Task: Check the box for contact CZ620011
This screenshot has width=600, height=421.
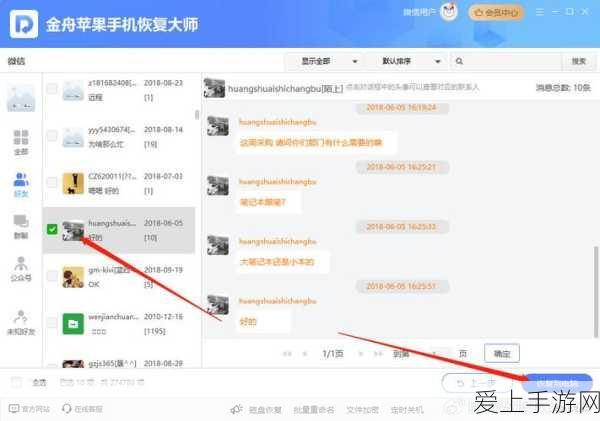Action: (x=52, y=182)
